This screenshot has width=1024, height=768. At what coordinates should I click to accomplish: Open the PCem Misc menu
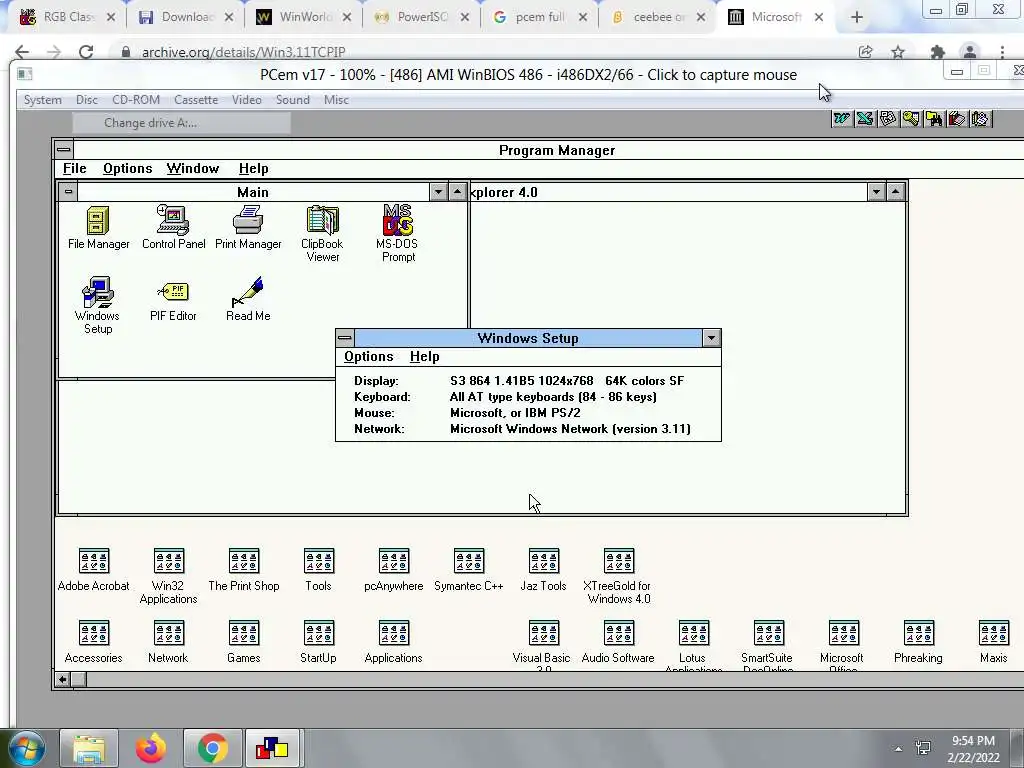tap(336, 100)
